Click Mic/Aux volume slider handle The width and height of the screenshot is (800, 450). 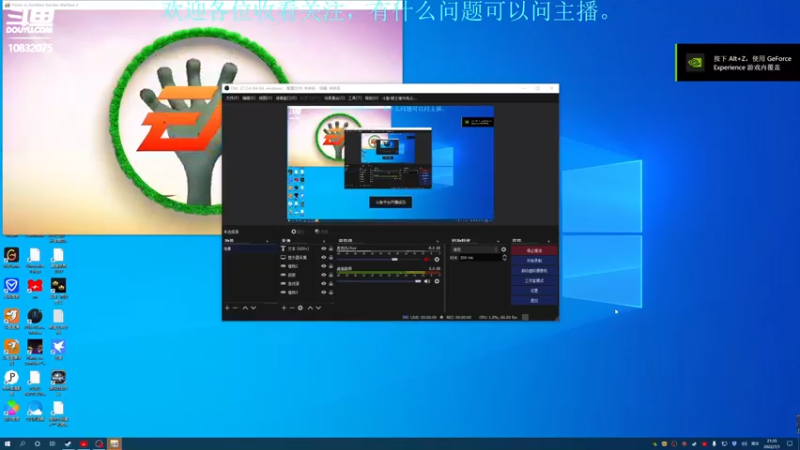pyautogui.click(x=394, y=259)
